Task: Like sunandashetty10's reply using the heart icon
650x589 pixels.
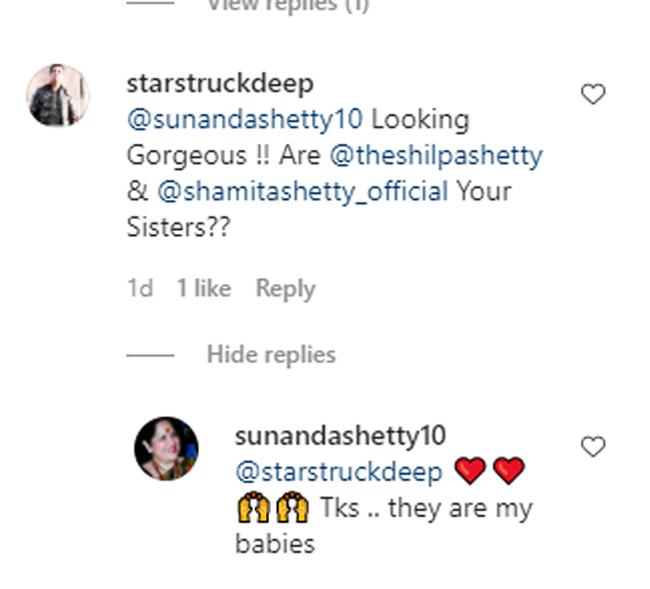Action: (593, 447)
